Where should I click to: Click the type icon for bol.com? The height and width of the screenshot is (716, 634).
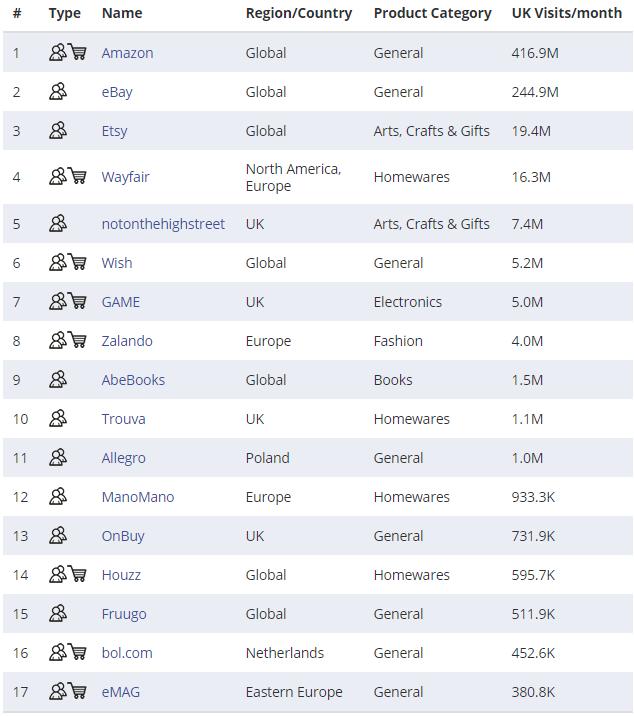coord(67,653)
